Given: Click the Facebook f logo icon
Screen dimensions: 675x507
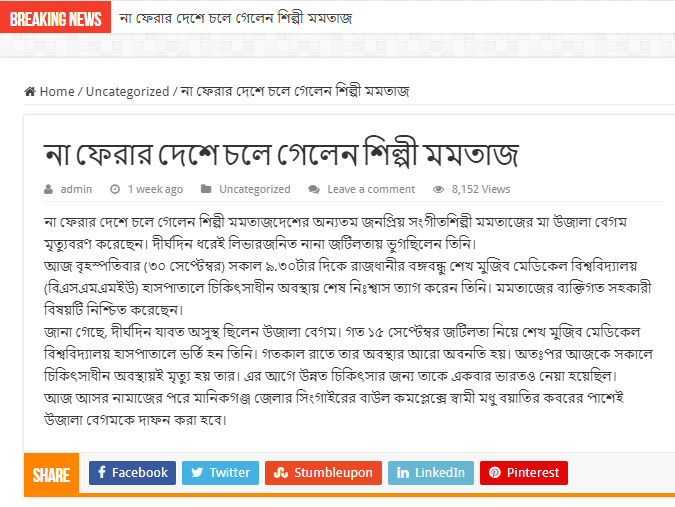Looking at the screenshot, I should 102,473.
